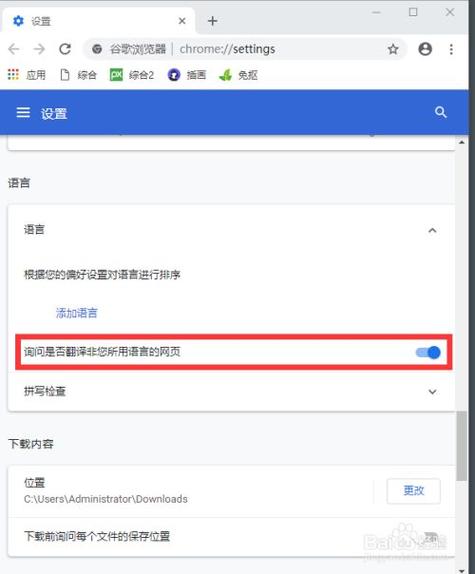The height and width of the screenshot is (574, 475).
Task: Open the 应用 apps grid shortcut
Action: 27,75
